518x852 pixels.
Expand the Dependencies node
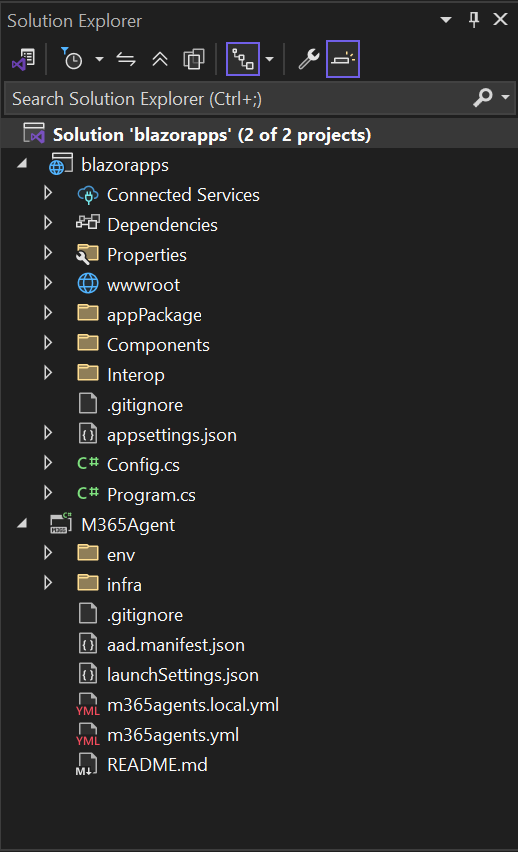coord(48,223)
